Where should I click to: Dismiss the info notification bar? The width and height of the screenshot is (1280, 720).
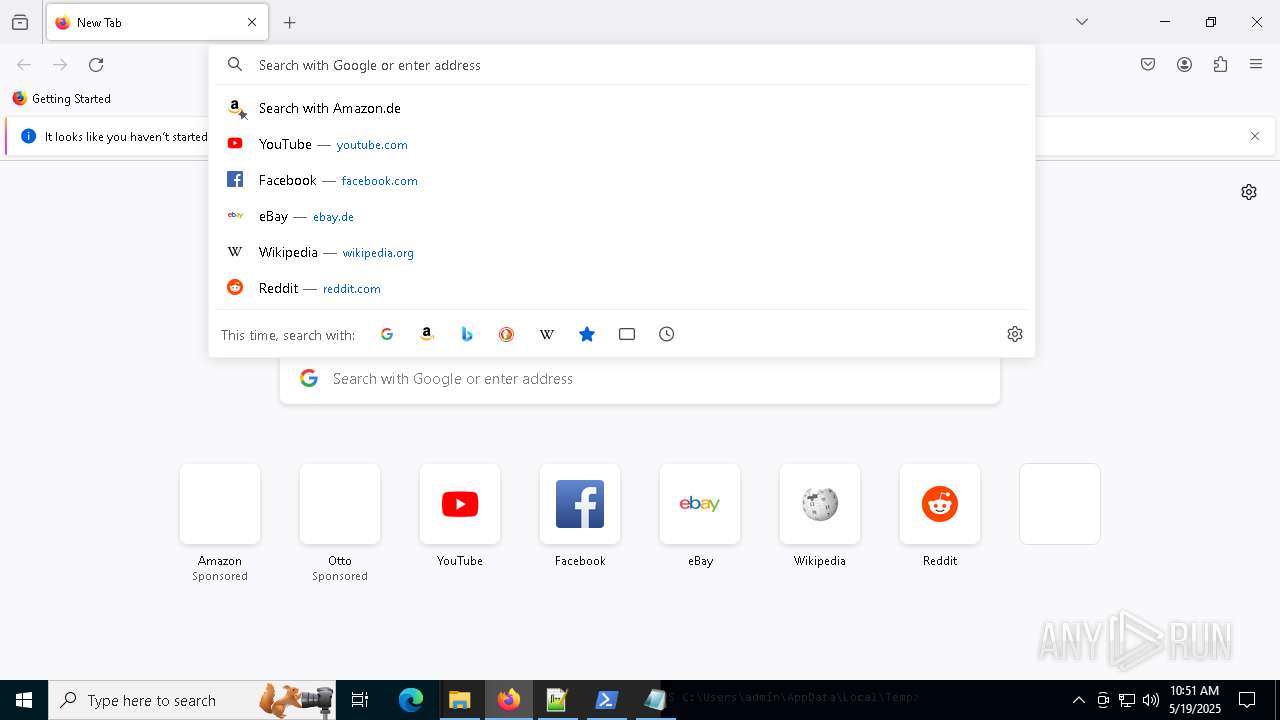click(x=1255, y=136)
